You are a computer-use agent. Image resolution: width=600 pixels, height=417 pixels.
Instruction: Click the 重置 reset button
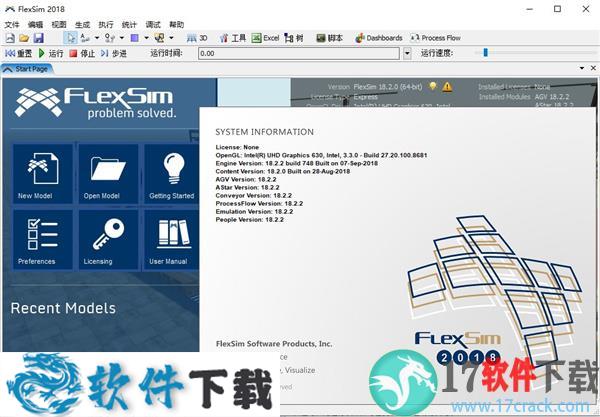[x=18, y=54]
